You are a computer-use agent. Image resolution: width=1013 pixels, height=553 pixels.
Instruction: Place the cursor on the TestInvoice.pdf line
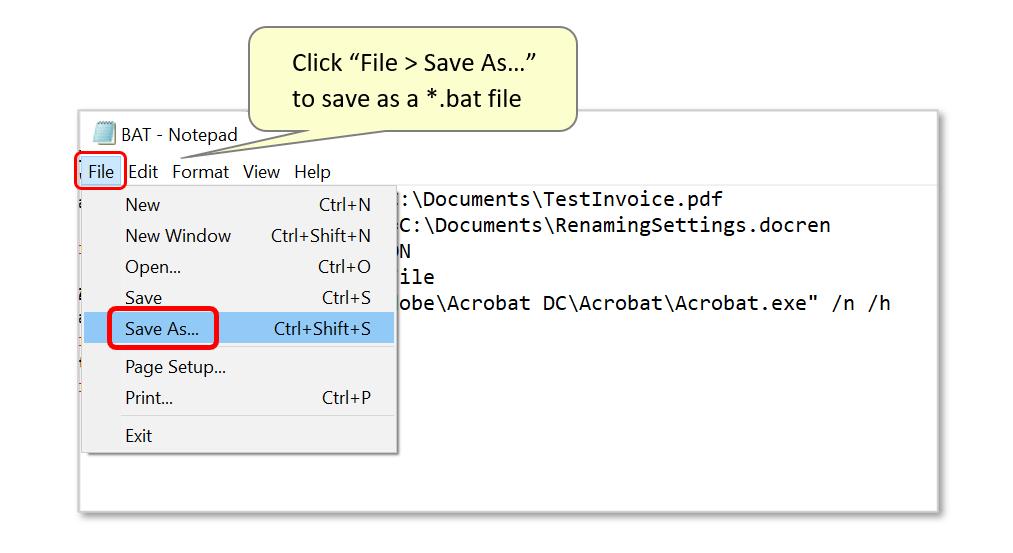pyautogui.click(x=560, y=200)
